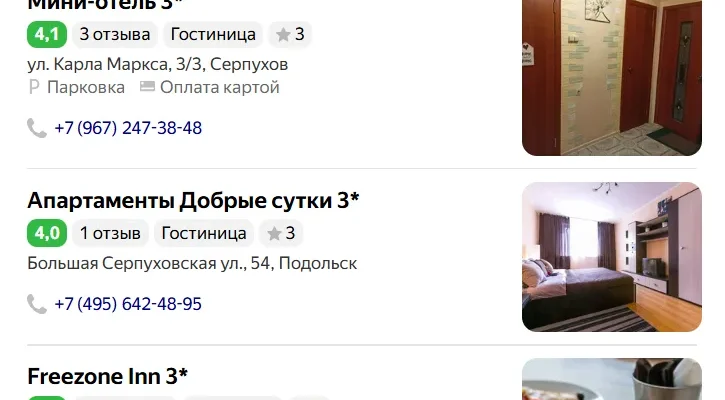Open the Добрые сутки bedroom photo

click(x=612, y=257)
